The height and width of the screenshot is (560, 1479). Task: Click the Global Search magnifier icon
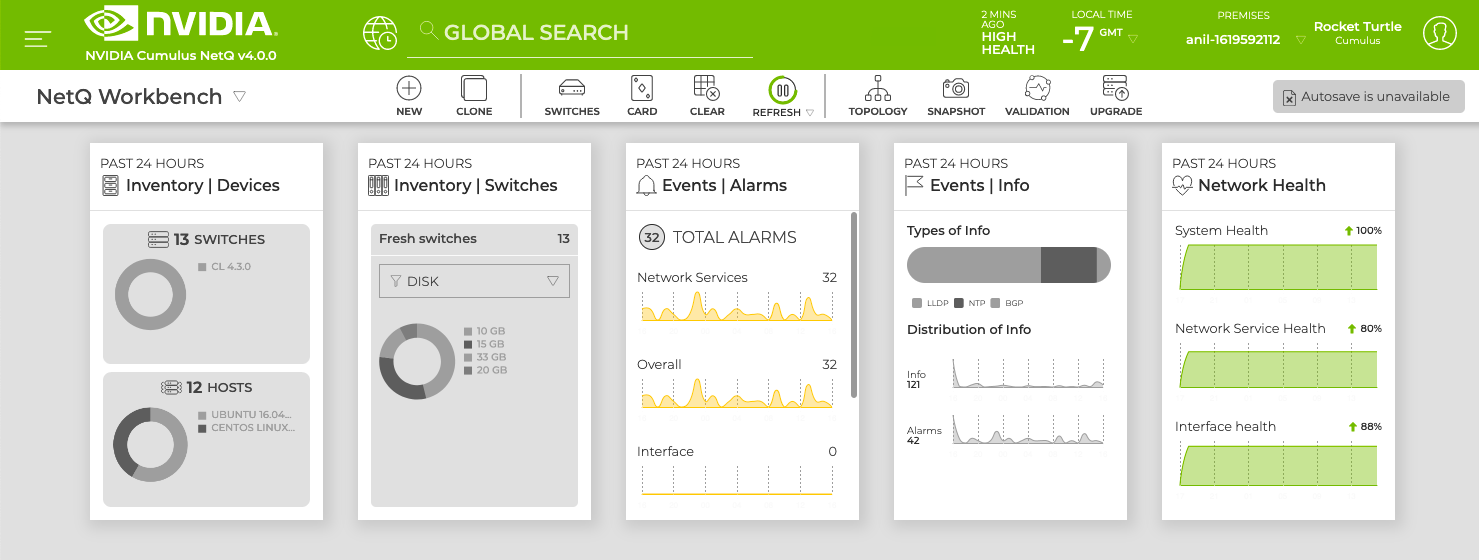pos(428,31)
